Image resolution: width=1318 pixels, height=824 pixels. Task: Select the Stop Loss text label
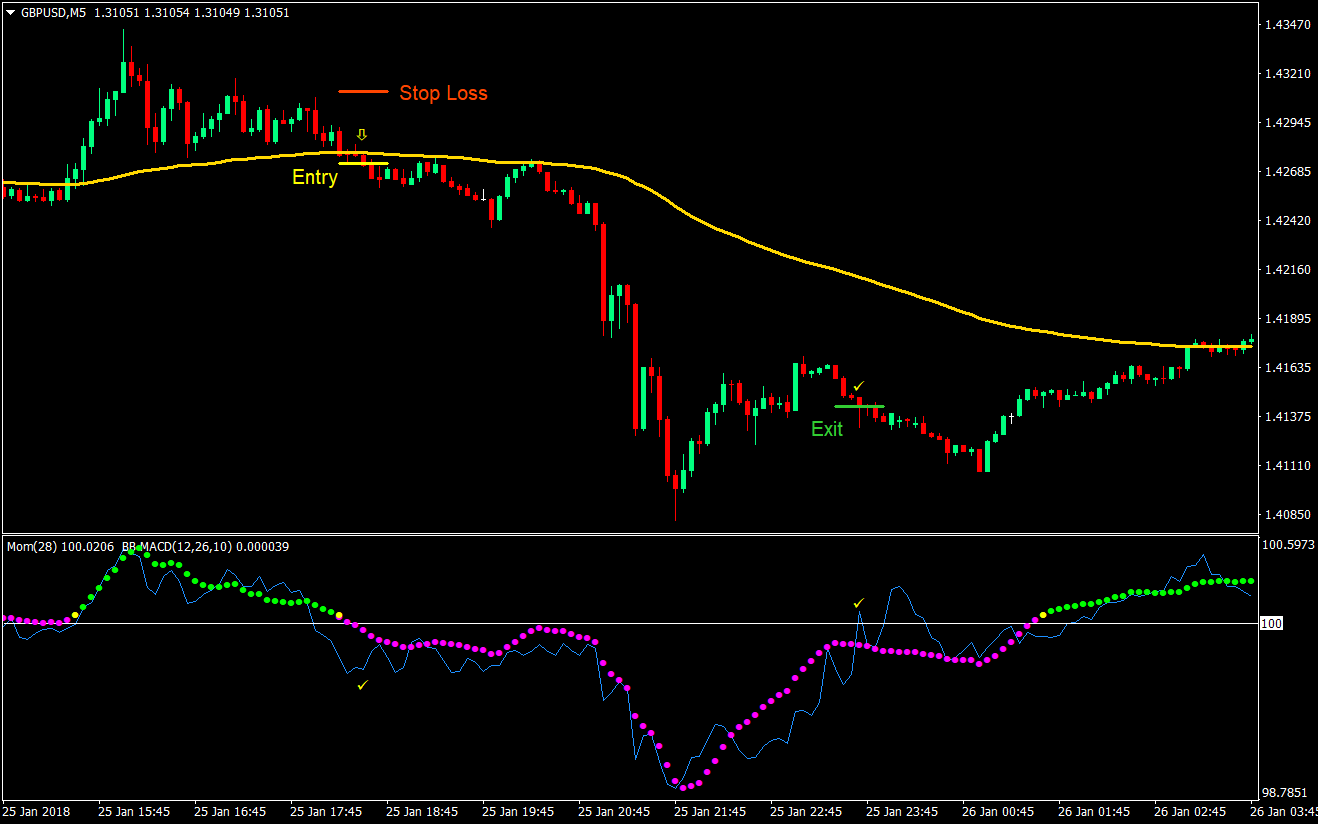(443, 93)
